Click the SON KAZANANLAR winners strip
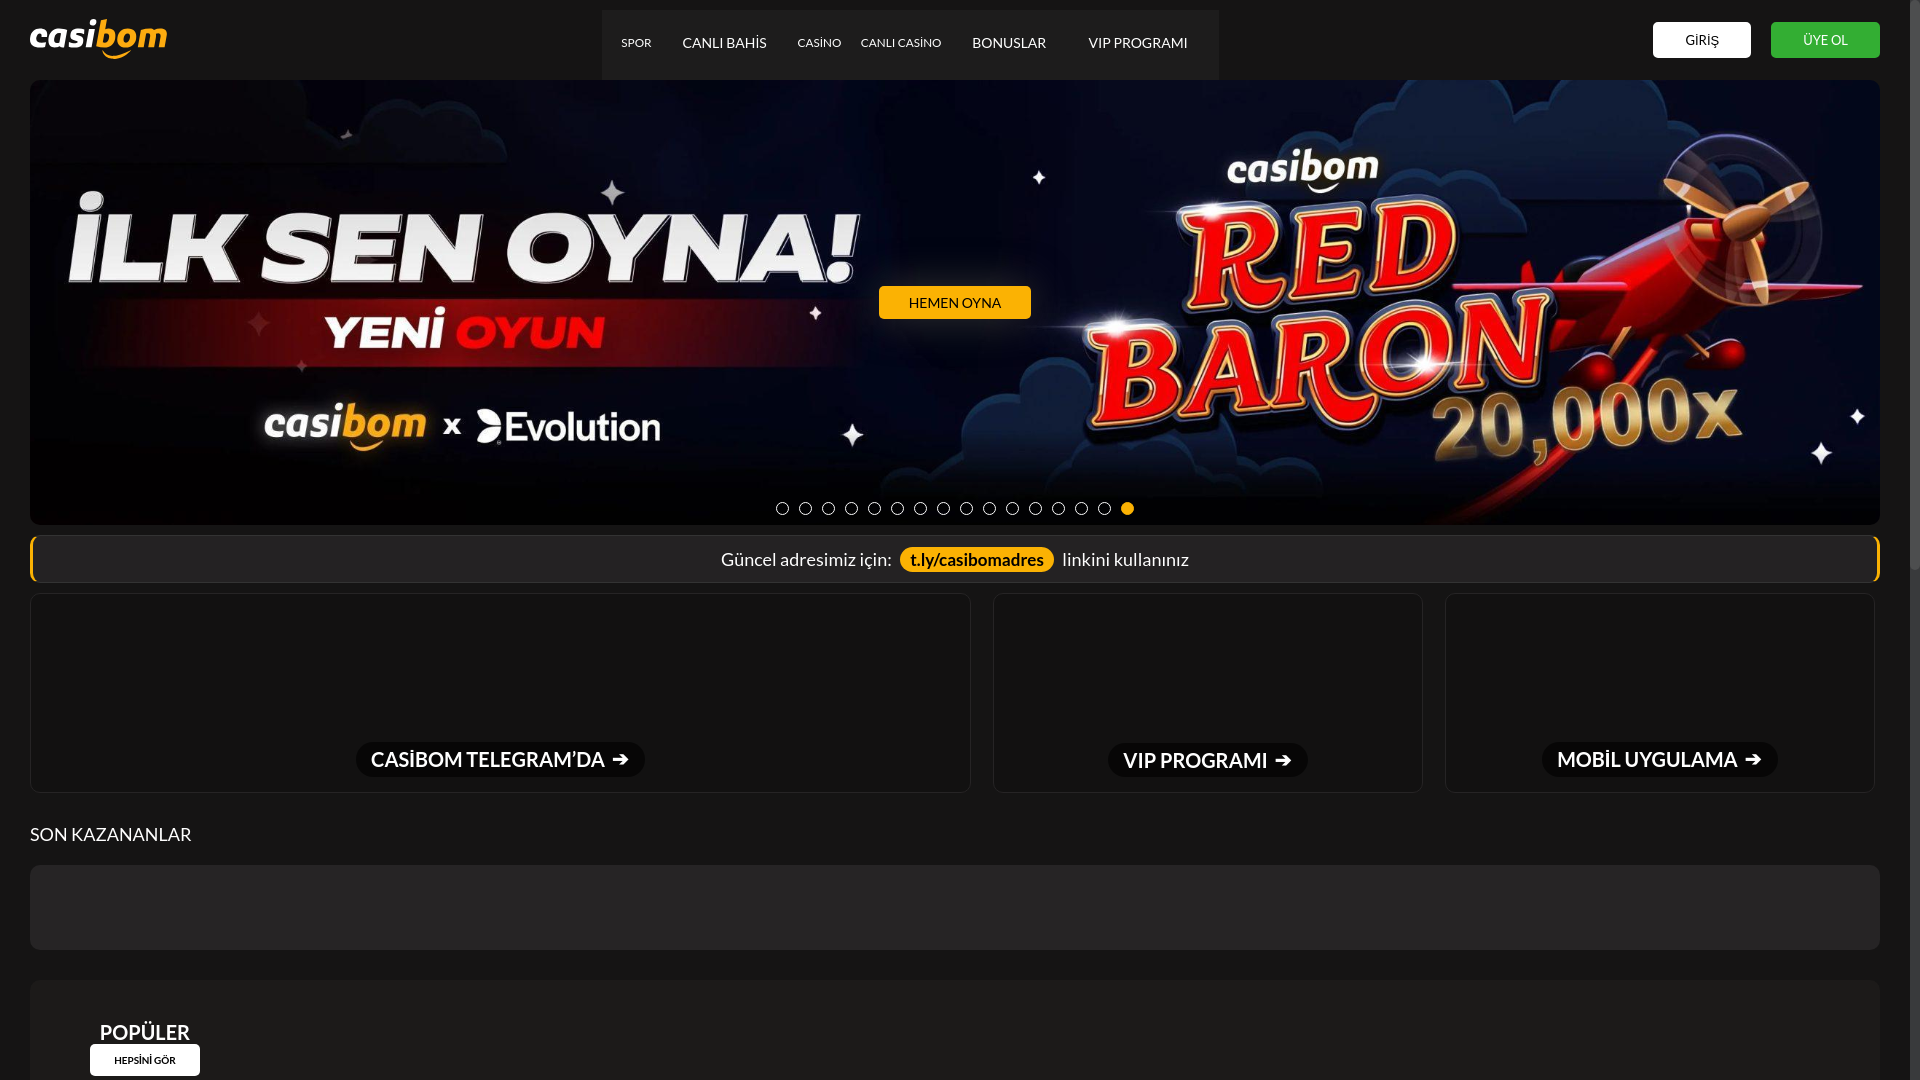This screenshot has width=1920, height=1080. [955, 907]
